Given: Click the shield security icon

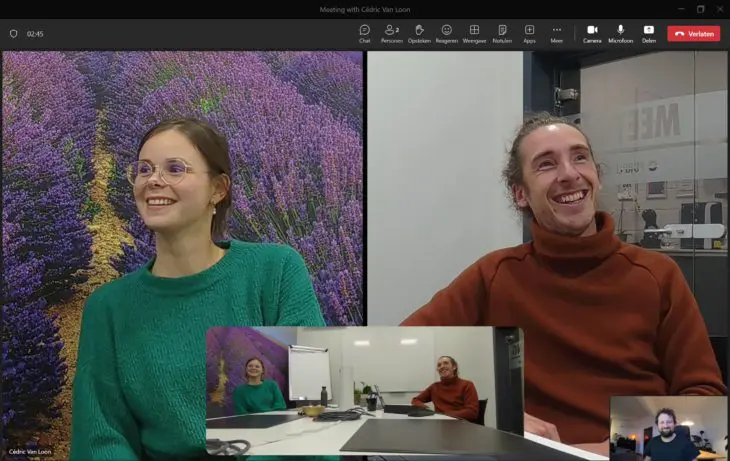Looking at the screenshot, I should click(13, 33).
